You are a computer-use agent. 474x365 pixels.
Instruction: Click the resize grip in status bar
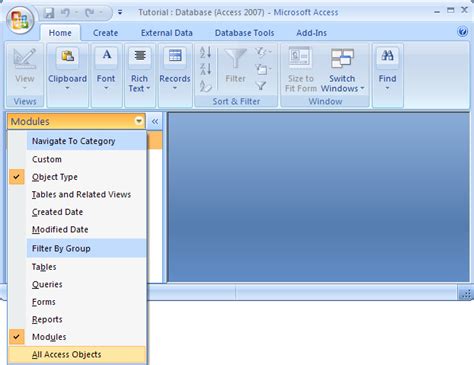click(466, 294)
